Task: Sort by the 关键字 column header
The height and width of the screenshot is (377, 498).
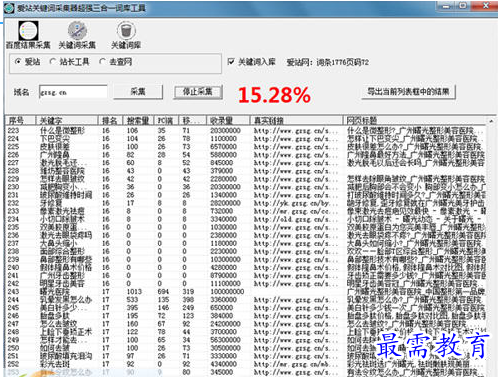Action: tap(66, 120)
